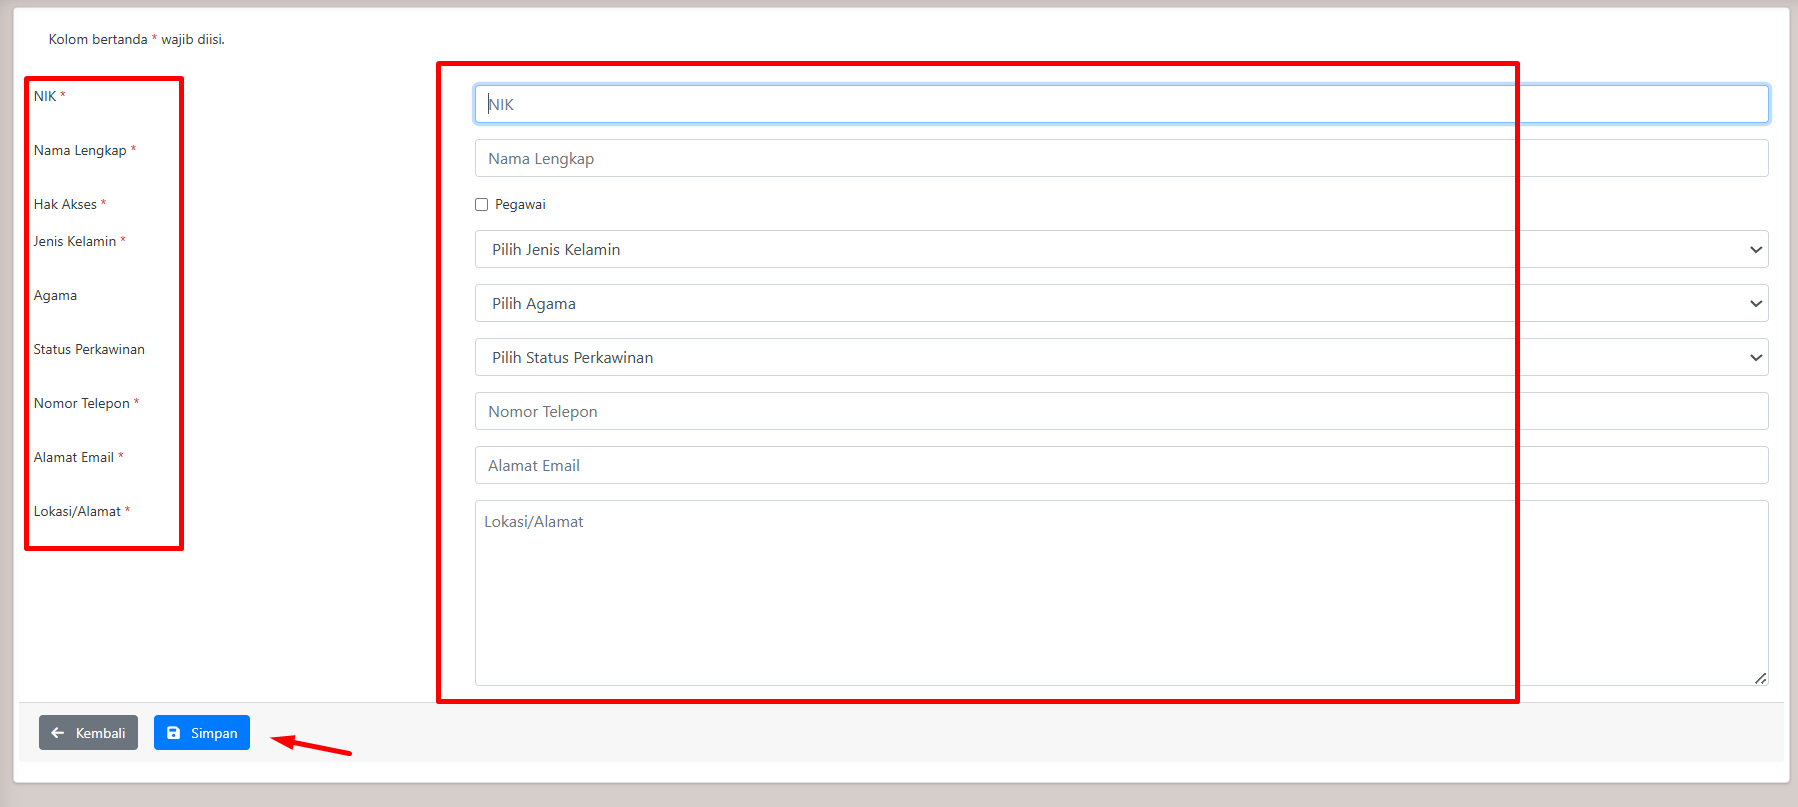Tick the Pegawai checkbox

click(x=482, y=205)
